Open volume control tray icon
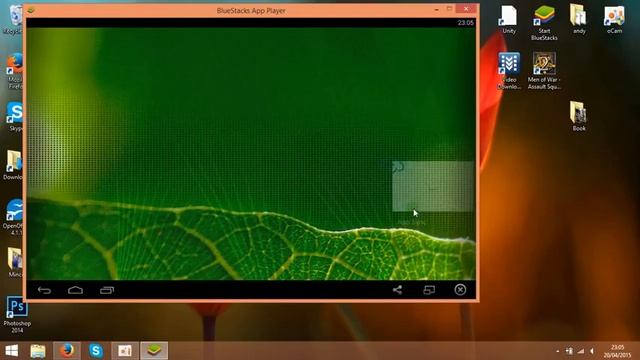The width and height of the screenshot is (640, 360). click(x=592, y=351)
